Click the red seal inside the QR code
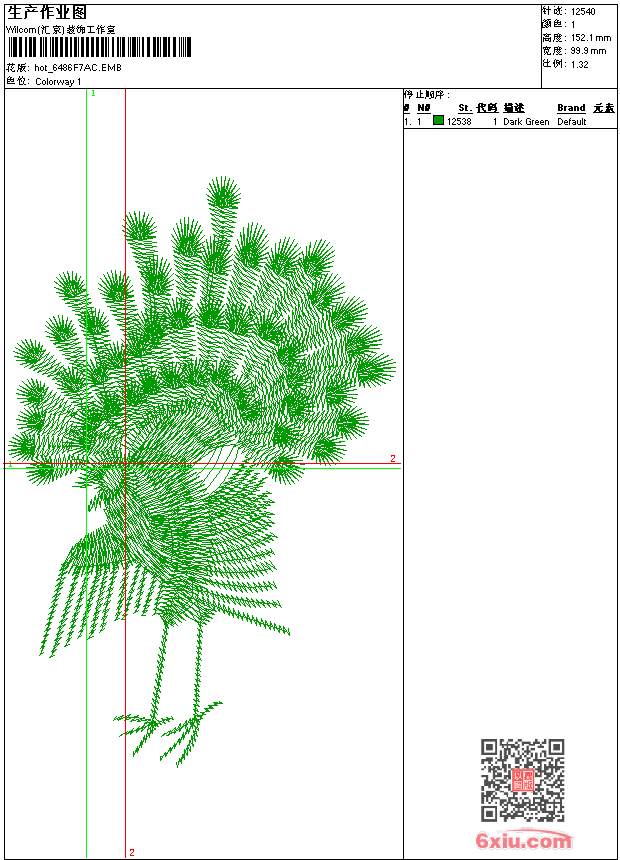 tap(522, 780)
